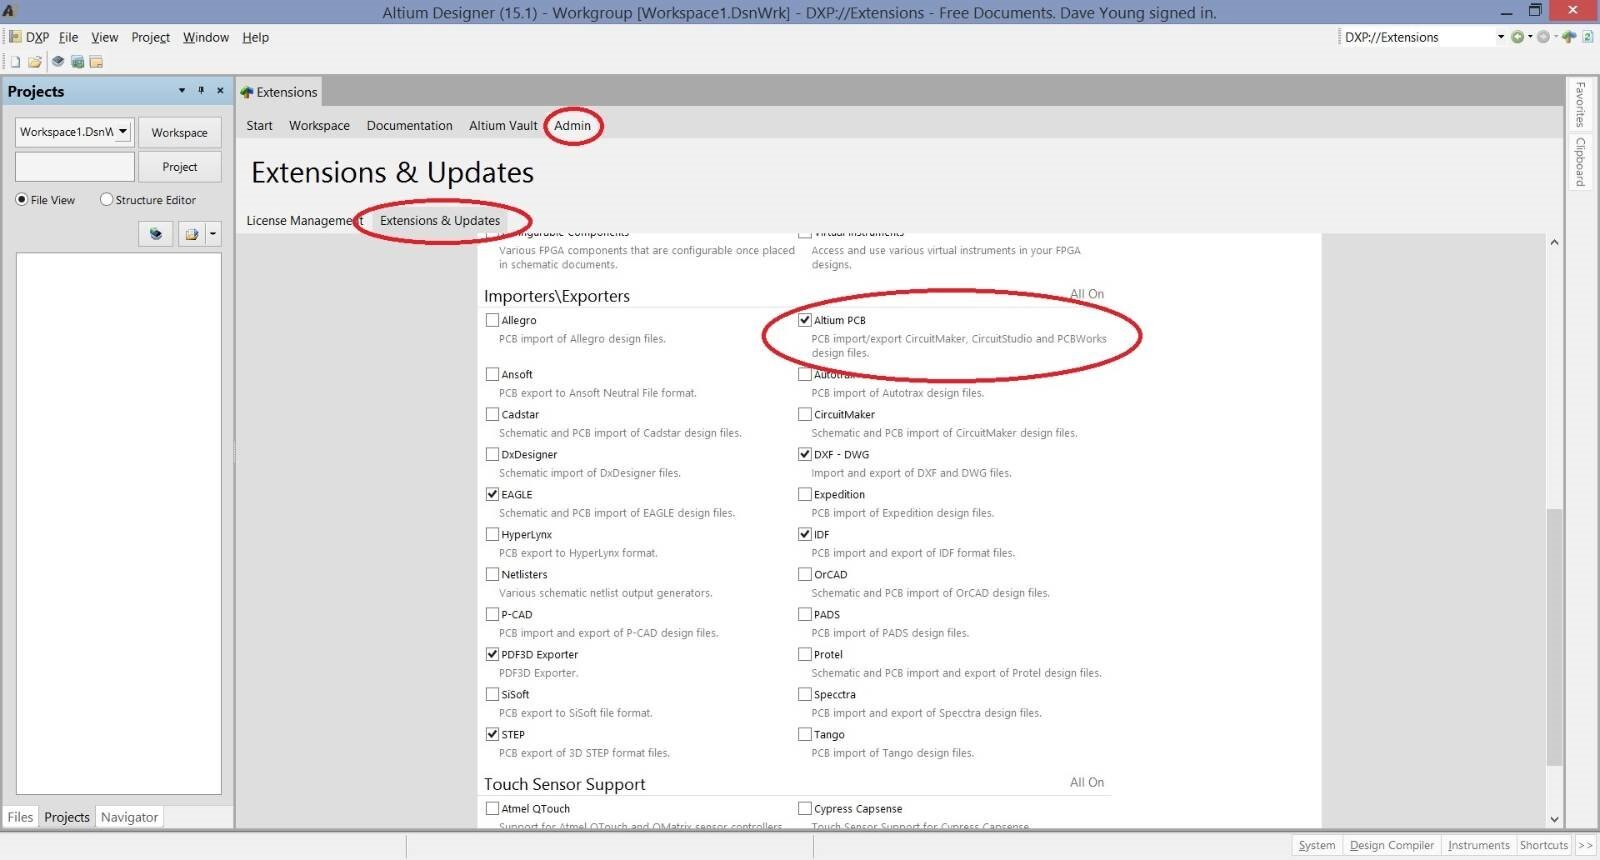
Task: Open the DXP://Extensions address dropdown
Action: 1500,37
